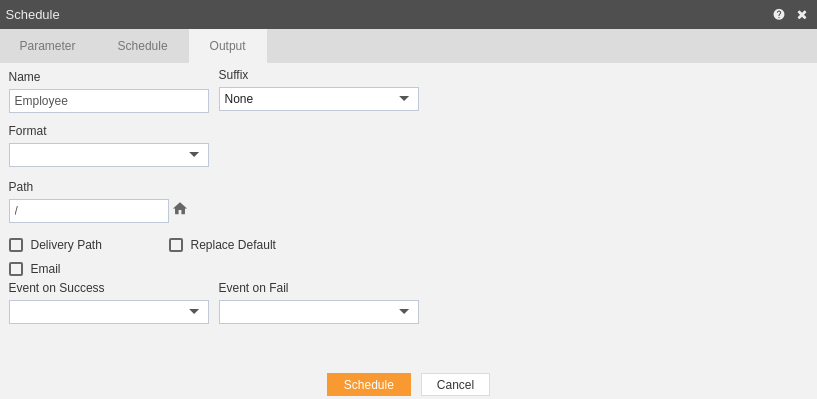Click the orange Schedule button
817x399 pixels.
point(369,384)
